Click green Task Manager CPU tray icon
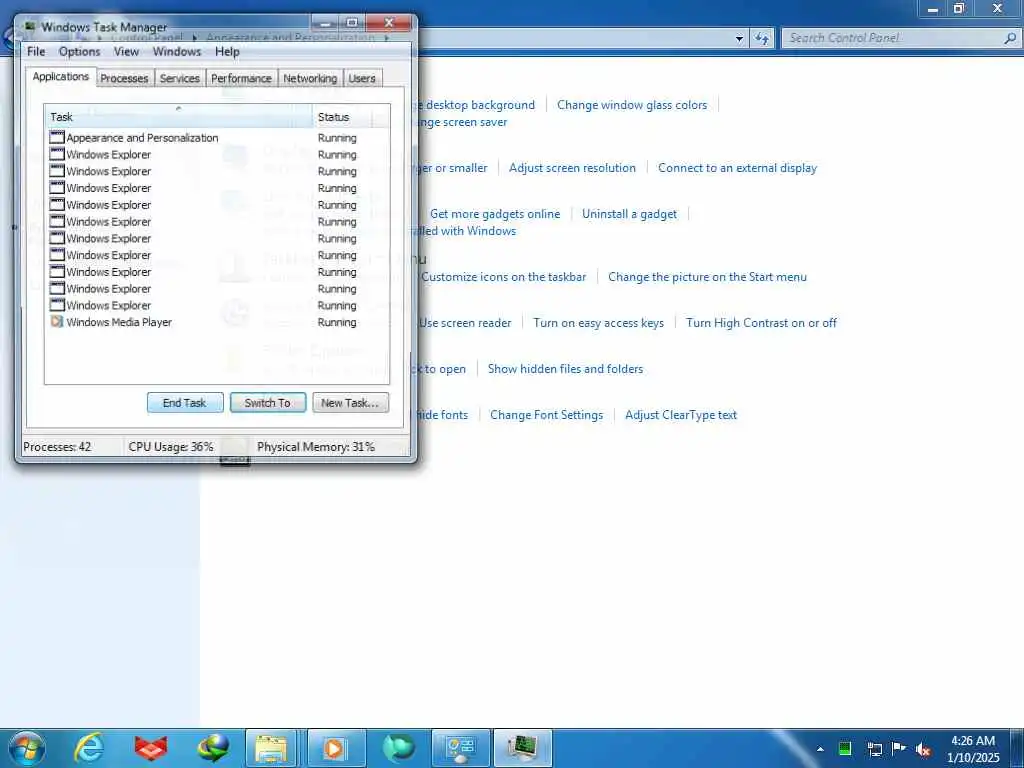This screenshot has width=1024, height=768. point(844,748)
